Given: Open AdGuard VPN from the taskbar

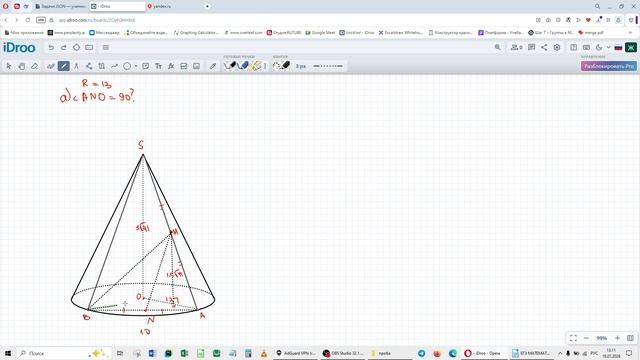Looking at the screenshot, I should tap(296, 353).
